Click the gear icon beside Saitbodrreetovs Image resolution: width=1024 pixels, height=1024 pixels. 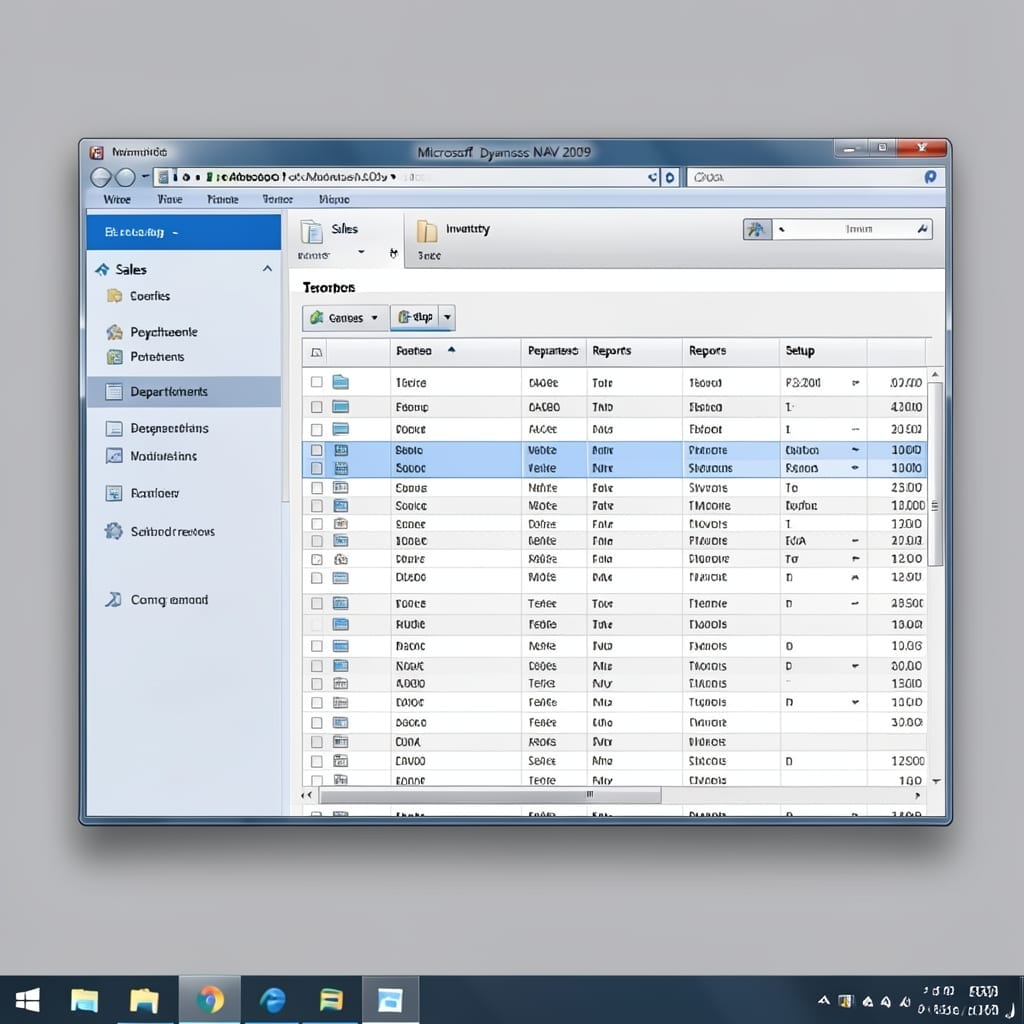tap(114, 531)
